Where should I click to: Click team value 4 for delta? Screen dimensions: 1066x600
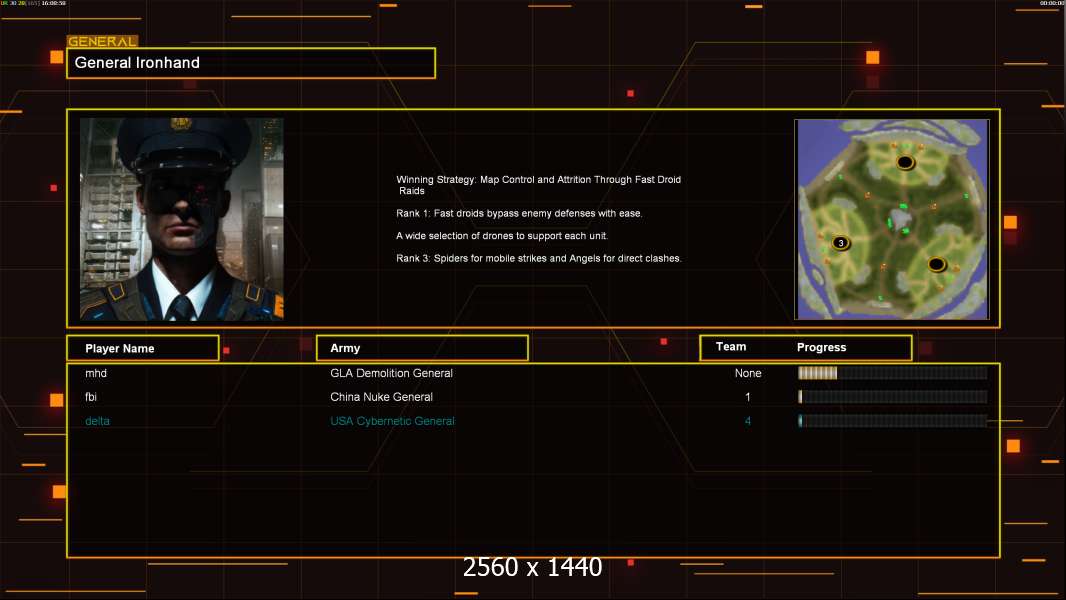click(748, 421)
